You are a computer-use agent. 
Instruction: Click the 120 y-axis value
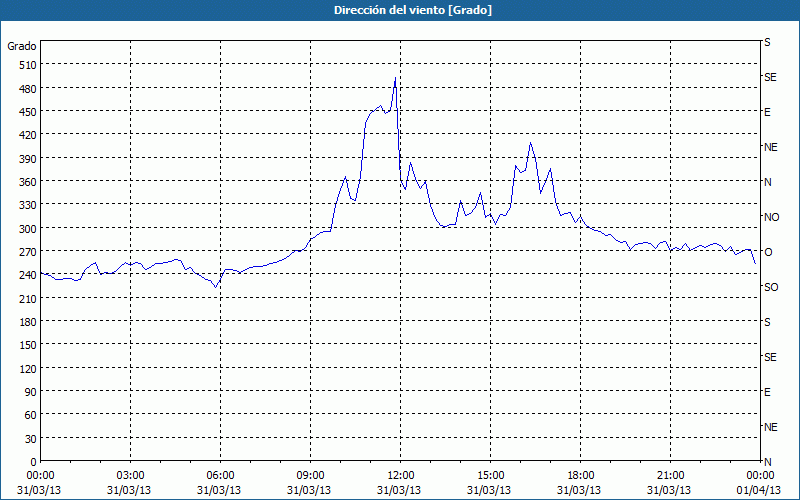click(x=28, y=368)
